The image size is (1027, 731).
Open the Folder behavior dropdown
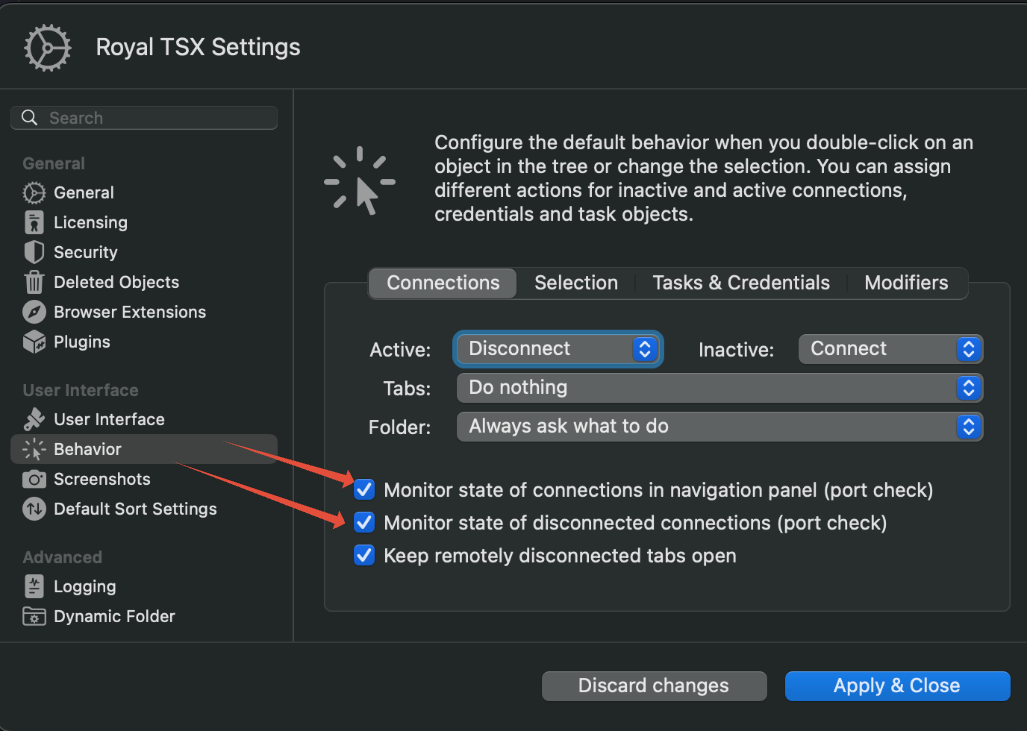pyautogui.click(x=719, y=427)
